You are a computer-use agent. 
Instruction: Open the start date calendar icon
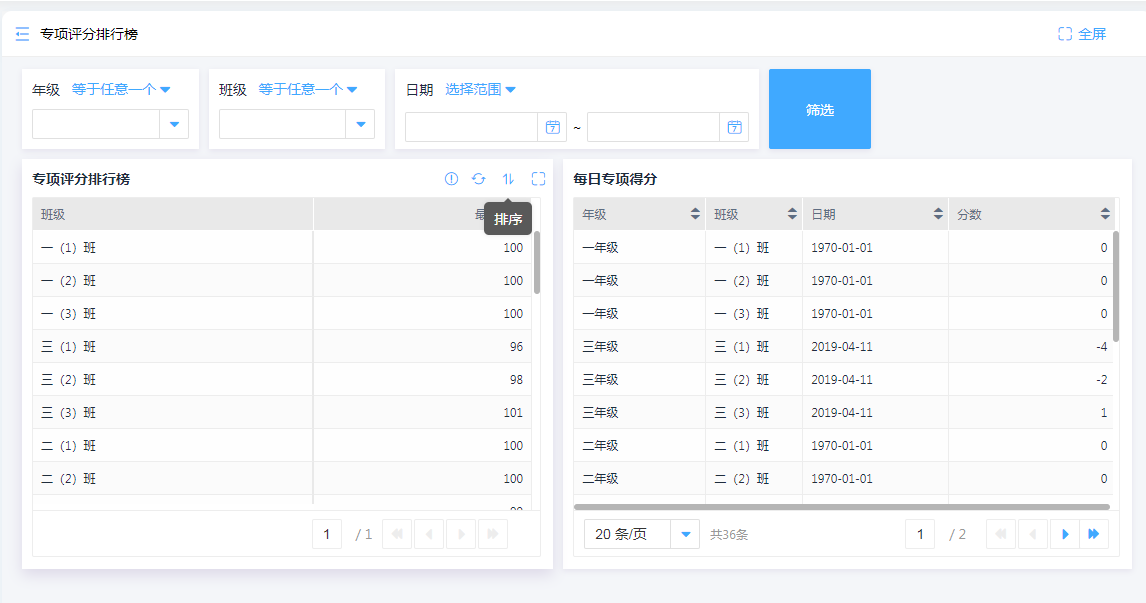[552, 127]
